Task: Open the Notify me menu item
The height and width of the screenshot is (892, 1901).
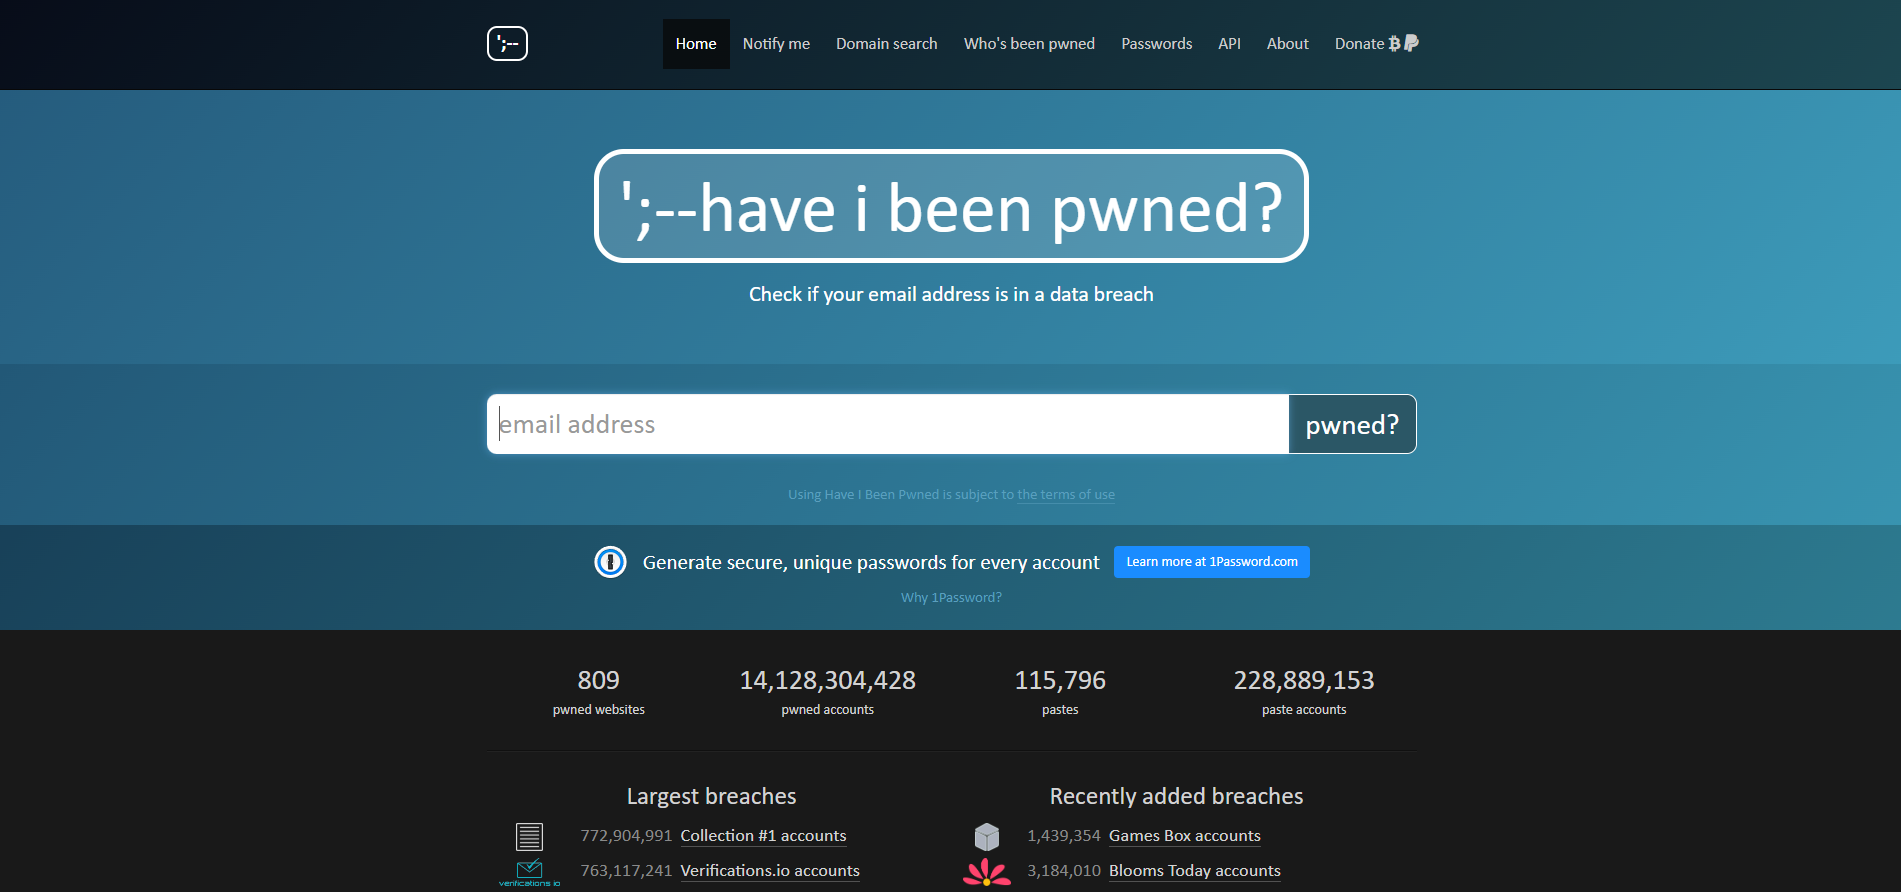Action: pos(776,44)
